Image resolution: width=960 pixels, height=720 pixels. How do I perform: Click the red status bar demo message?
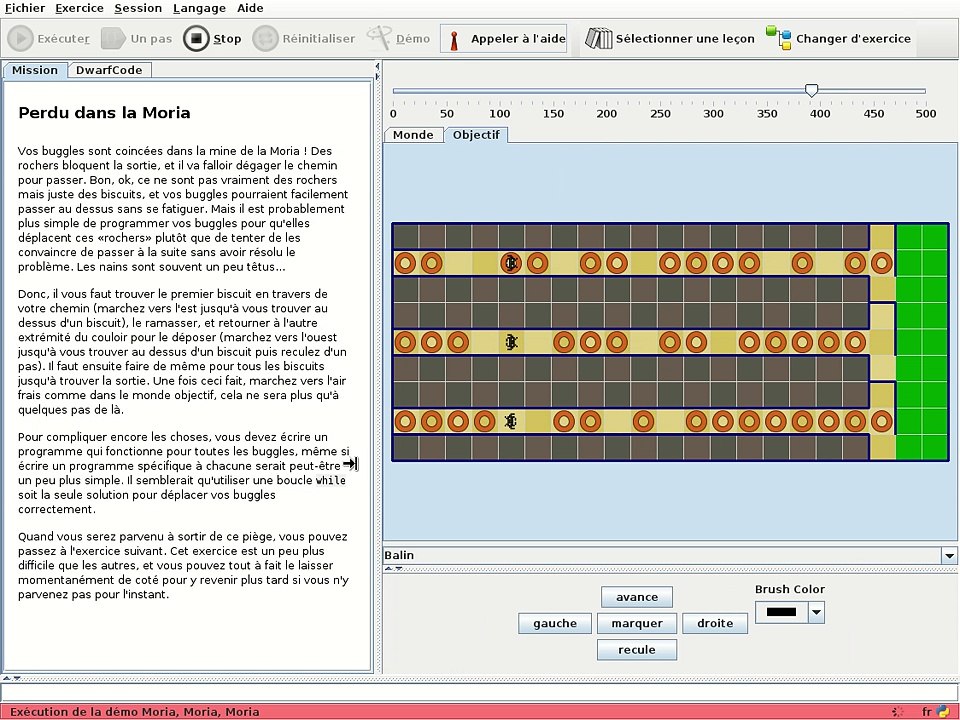click(x=135, y=711)
